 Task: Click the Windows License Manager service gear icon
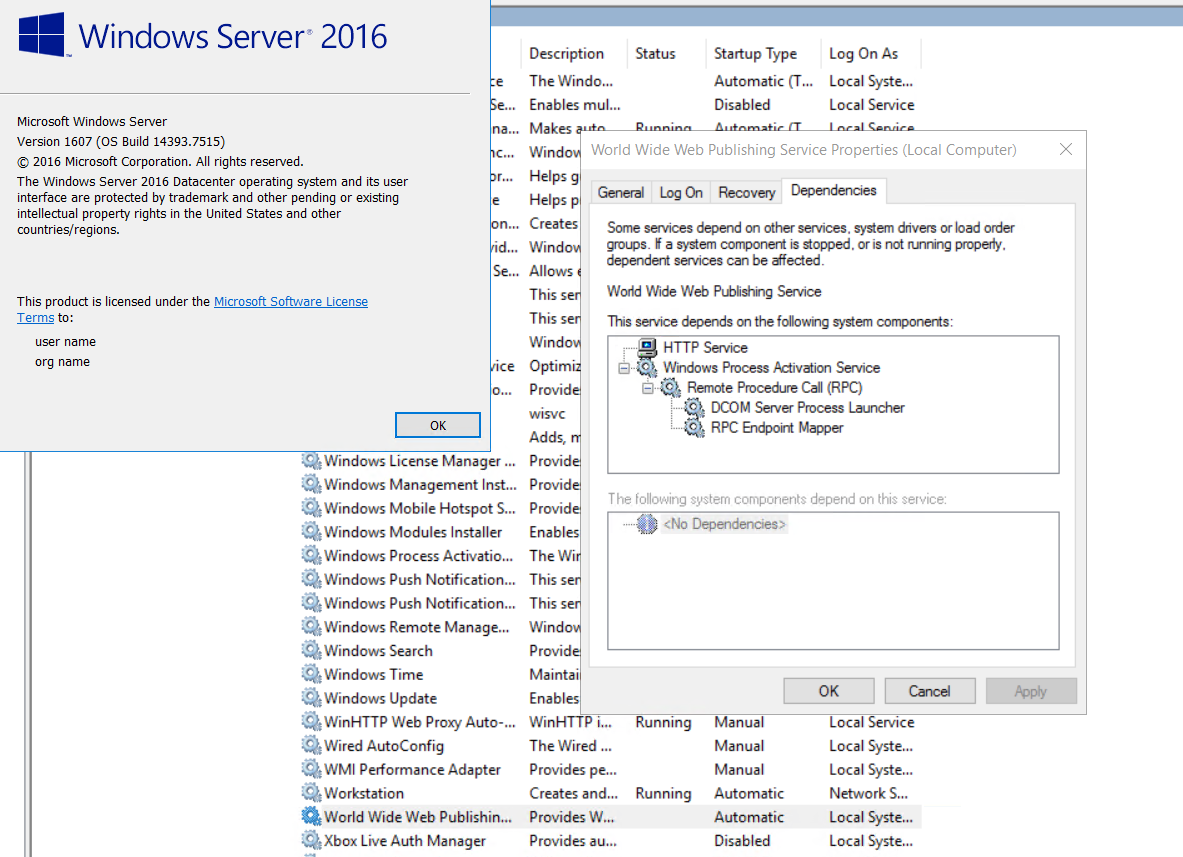coord(311,460)
